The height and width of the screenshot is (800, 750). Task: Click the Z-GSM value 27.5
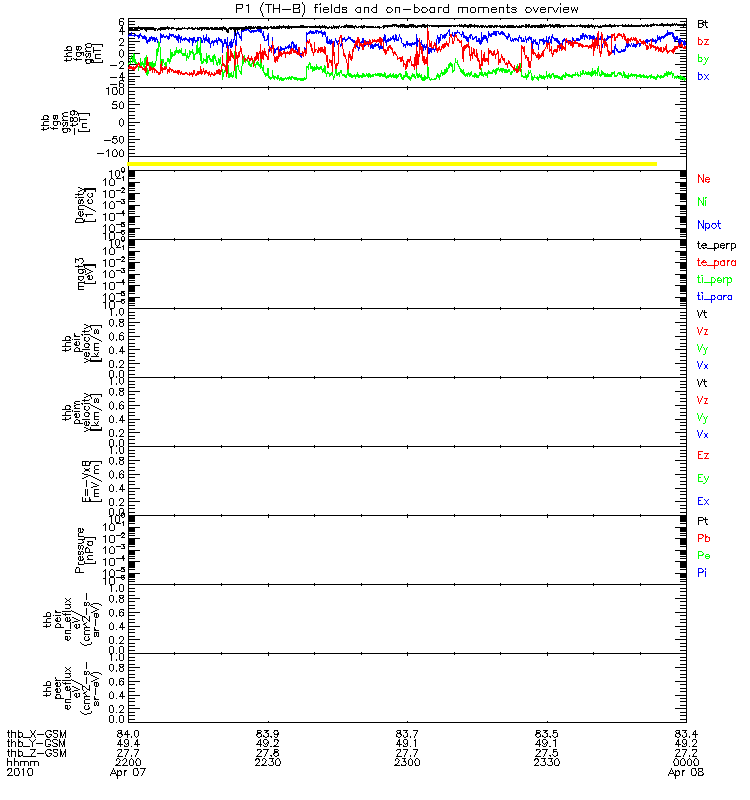[547, 753]
